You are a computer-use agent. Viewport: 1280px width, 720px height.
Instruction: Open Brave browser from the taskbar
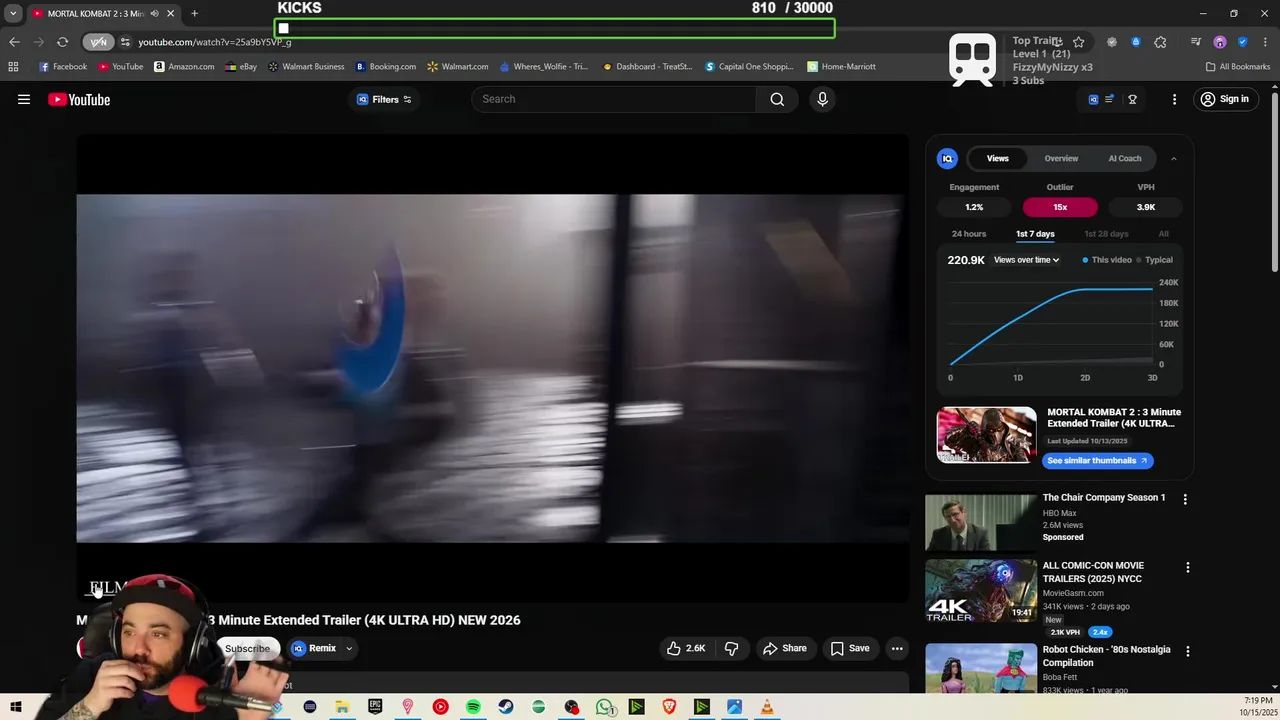tap(669, 707)
